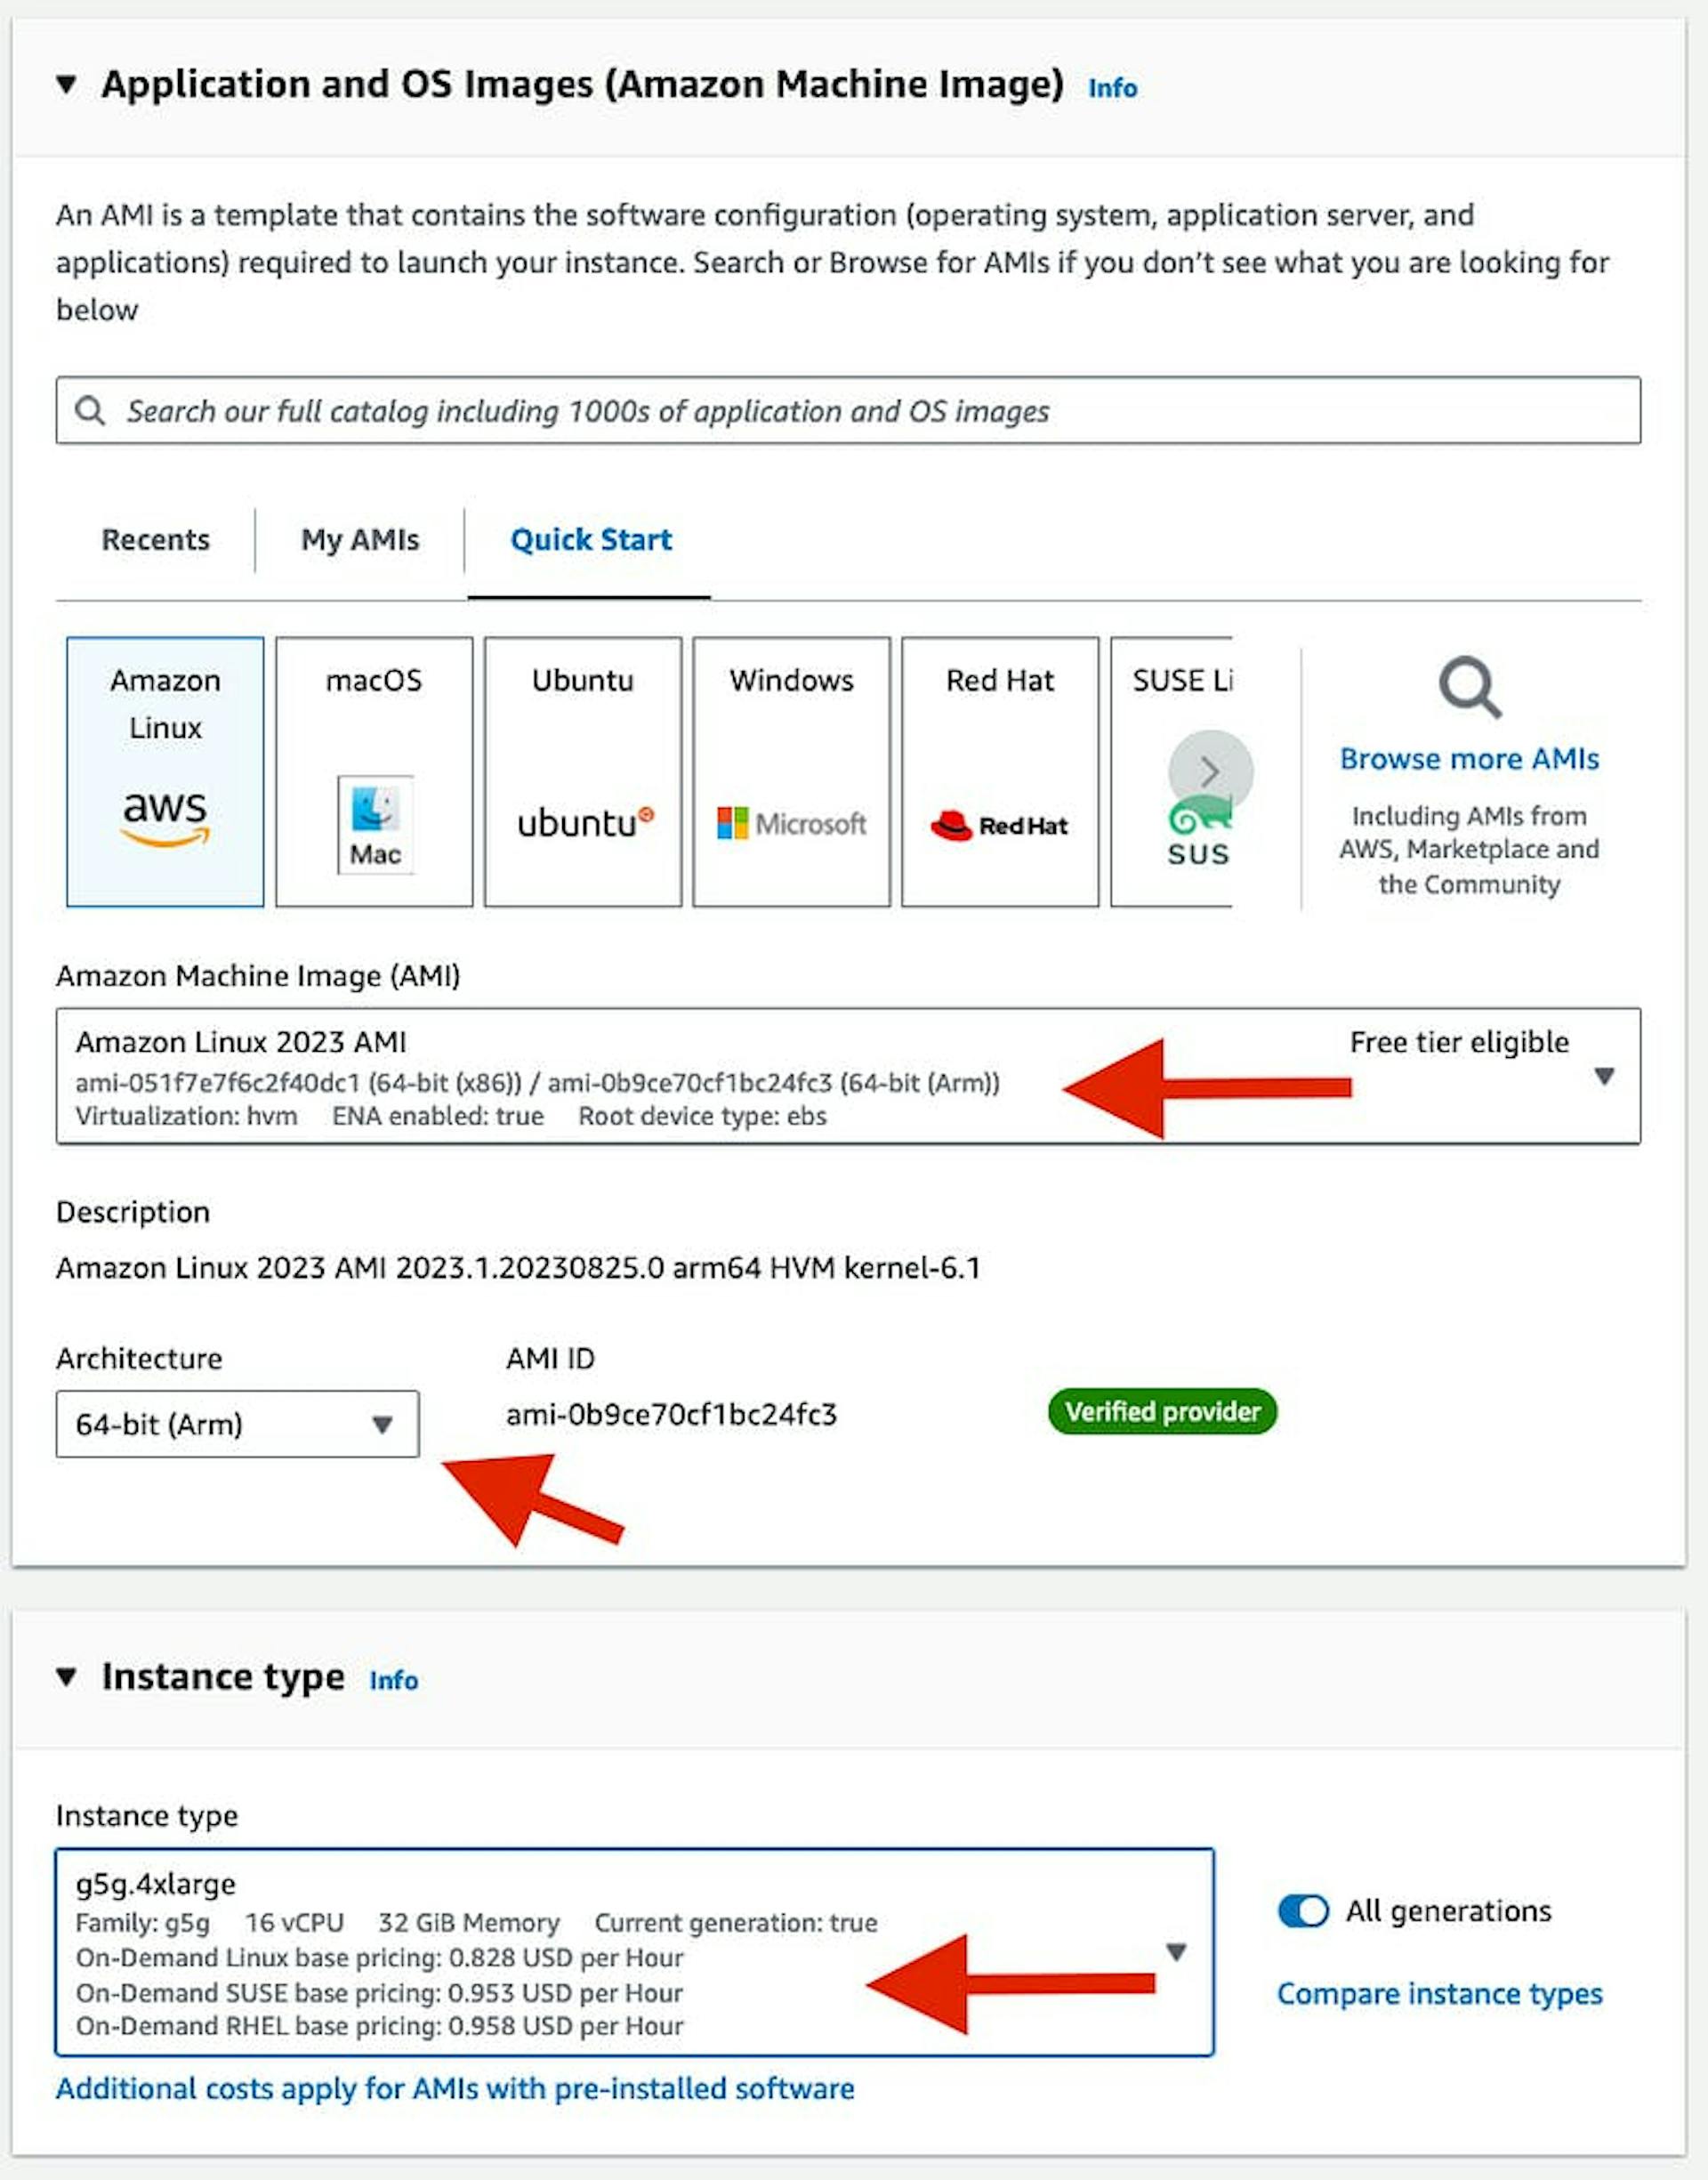The image size is (1708, 2180).
Task: Click the Free tier eligible label
Action: 1459,1042
